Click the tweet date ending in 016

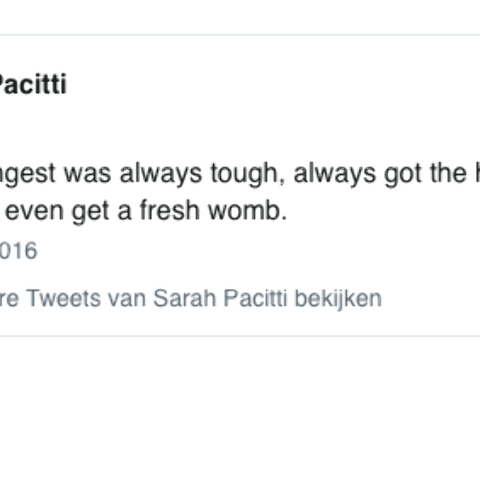click(18, 251)
